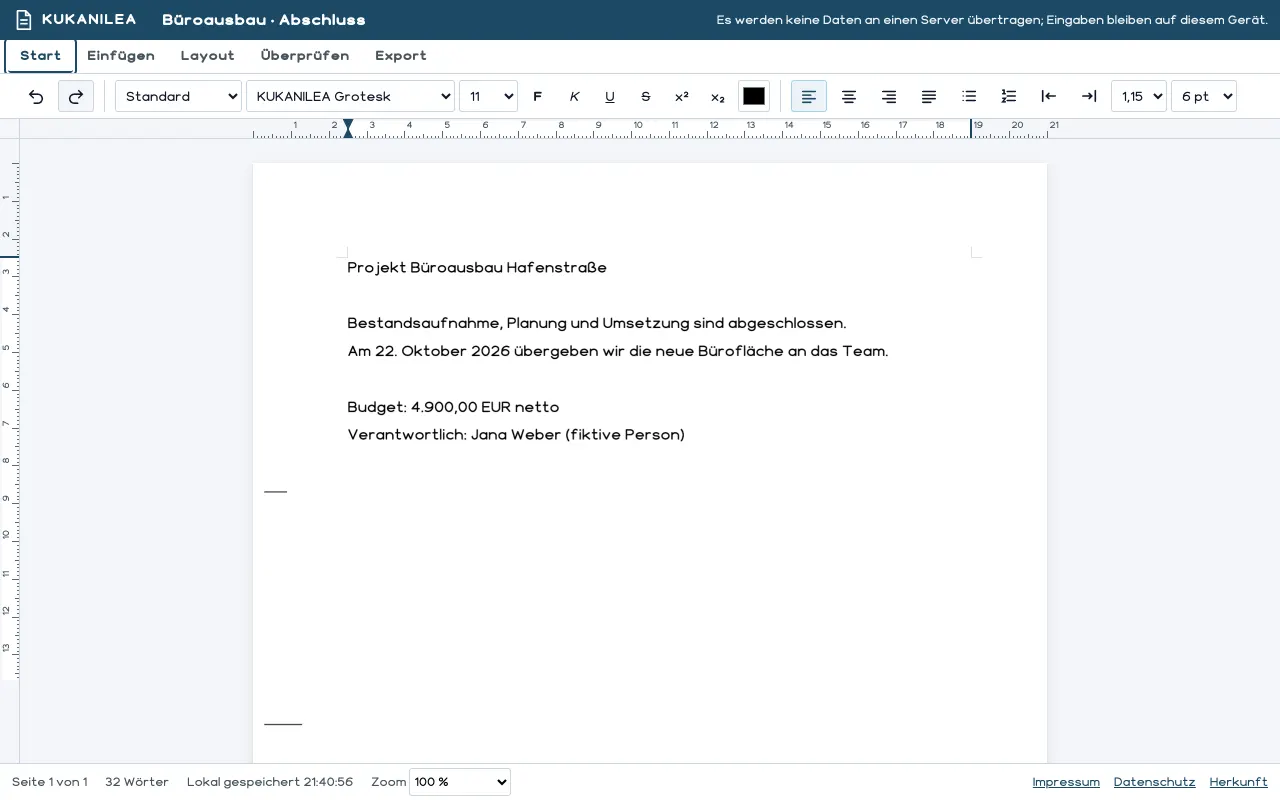This screenshot has width=1280, height=800.
Task: Click the 32 Wörter word count
Action: point(137,782)
